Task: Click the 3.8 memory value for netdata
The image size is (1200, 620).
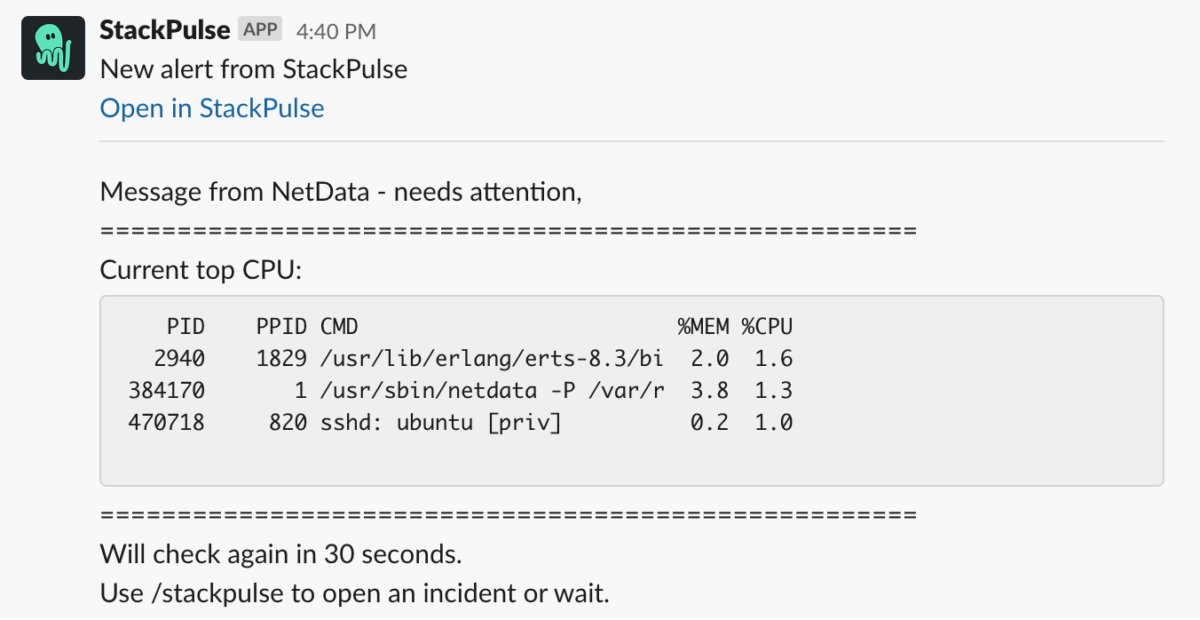Action: point(709,390)
